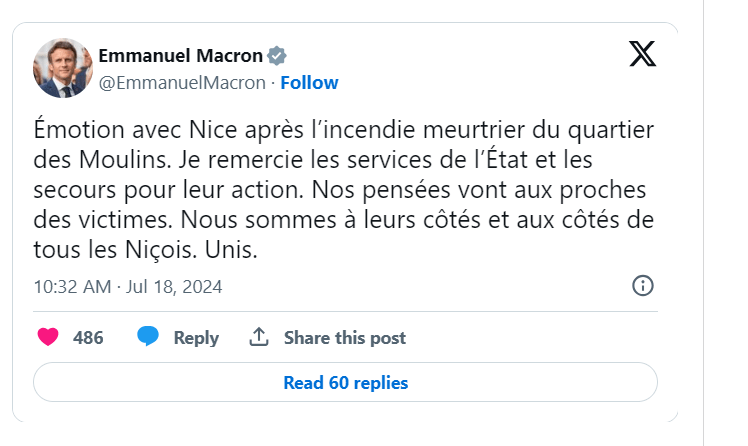Click the X logo icon
The height and width of the screenshot is (446, 748).
coord(643,54)
